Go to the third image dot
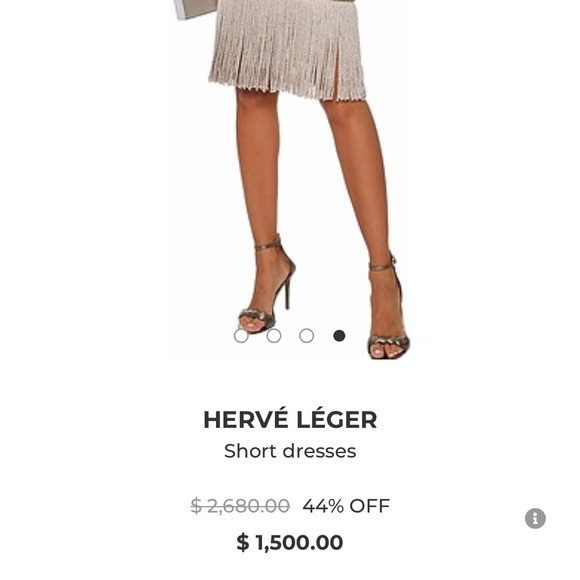Image resolution: width=580 pixels, height=580 pixels. (x=306, y=336)
